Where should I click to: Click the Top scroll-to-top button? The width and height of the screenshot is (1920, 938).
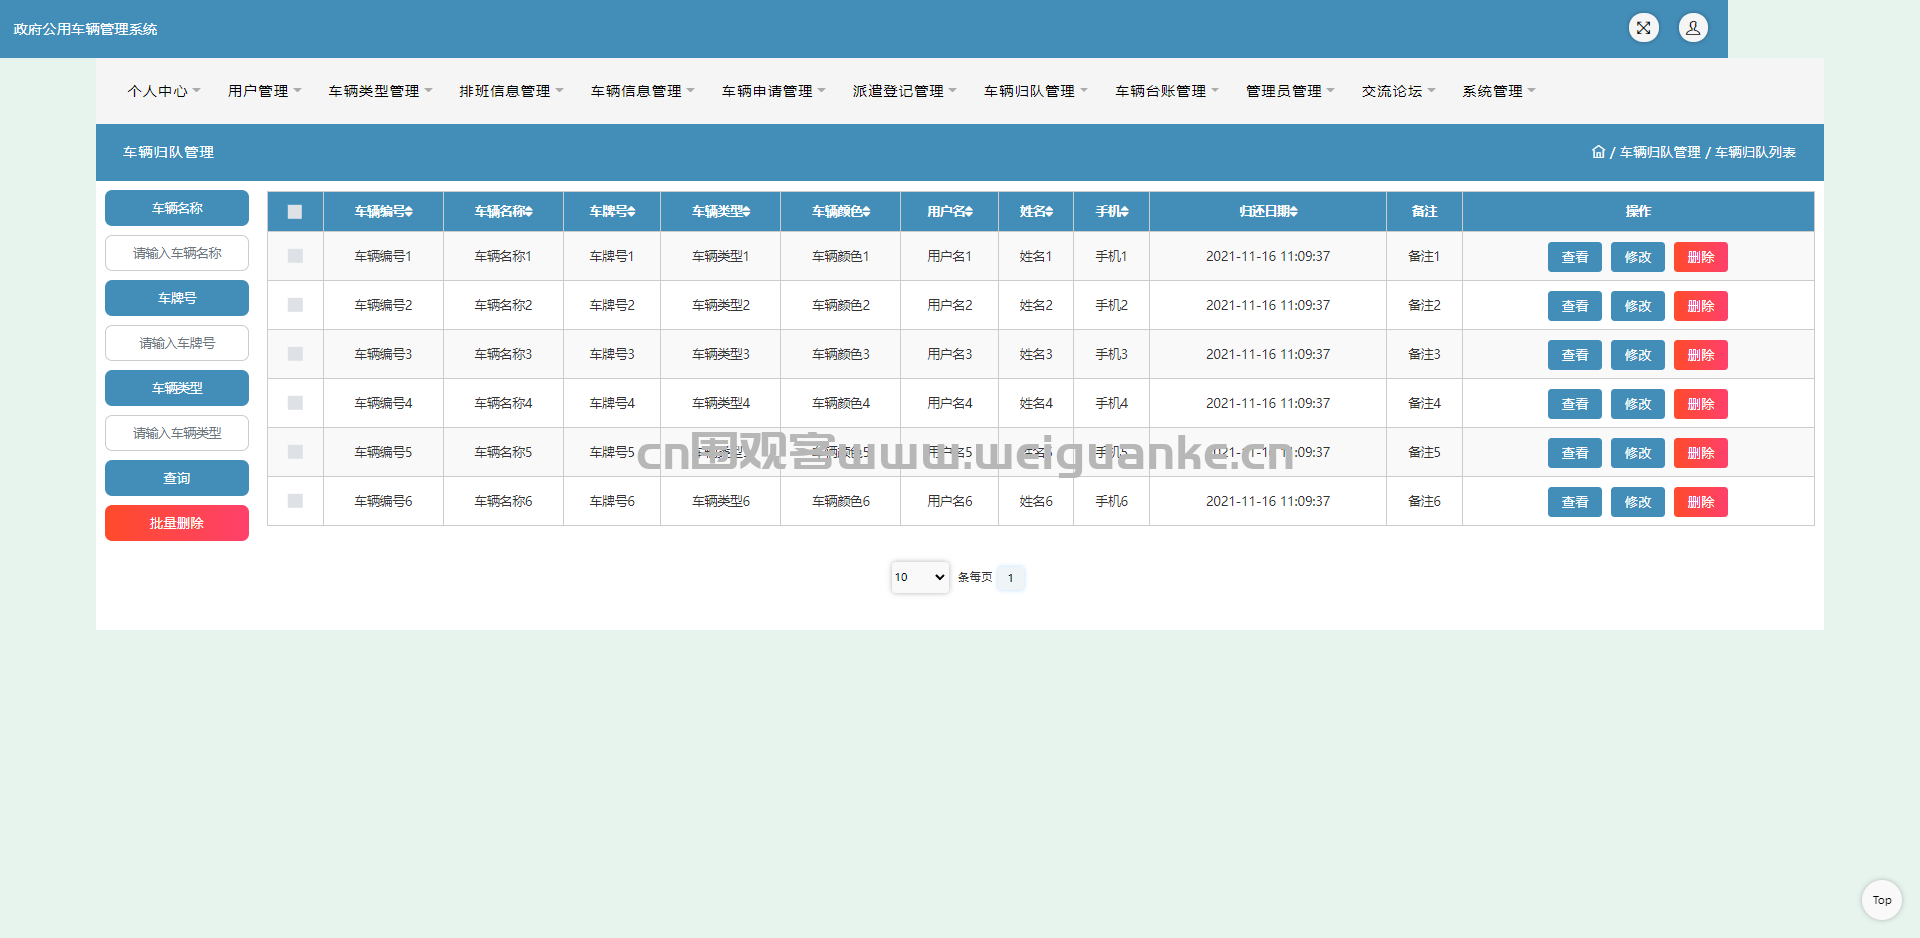pyautogui.click(x=1882, y=900)
